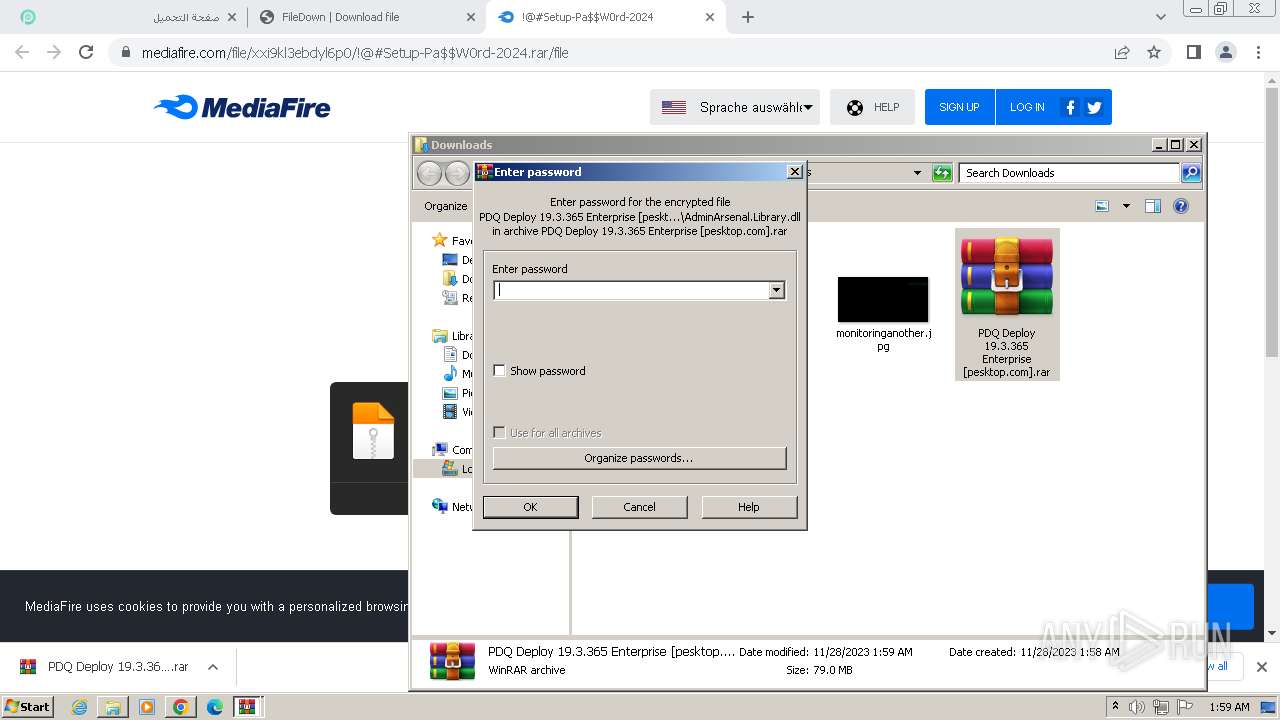The height and width of the screenshot is (720, 1280).
Task: Select the Setup-Pa$$W0rd-2024 browser tab
Action: click(605, 17)
